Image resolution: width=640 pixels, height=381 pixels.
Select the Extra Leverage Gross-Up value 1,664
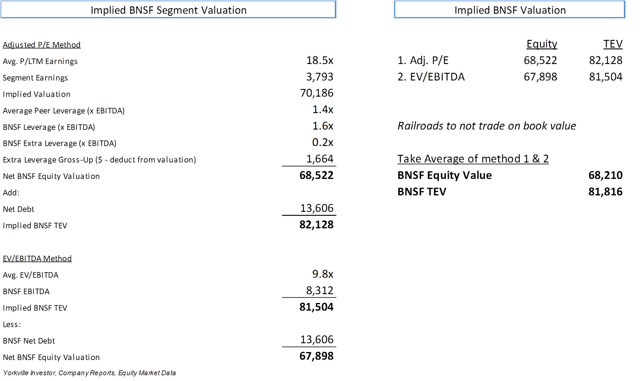tap(320, 158)
